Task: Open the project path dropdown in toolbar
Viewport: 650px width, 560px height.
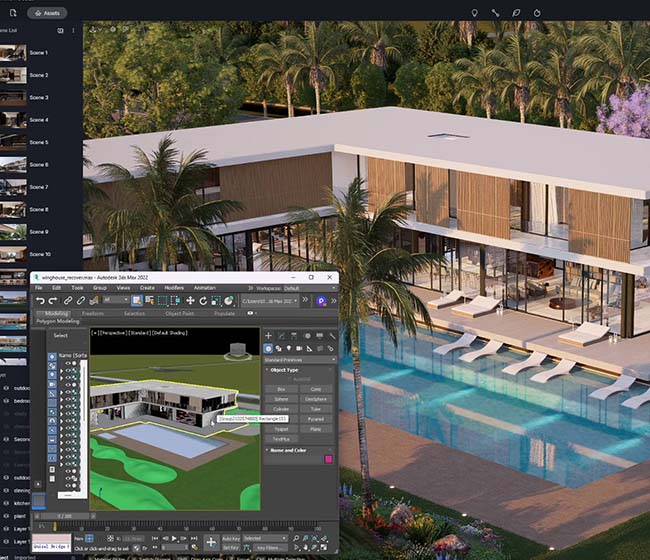Action: click(x=269, y=301)
